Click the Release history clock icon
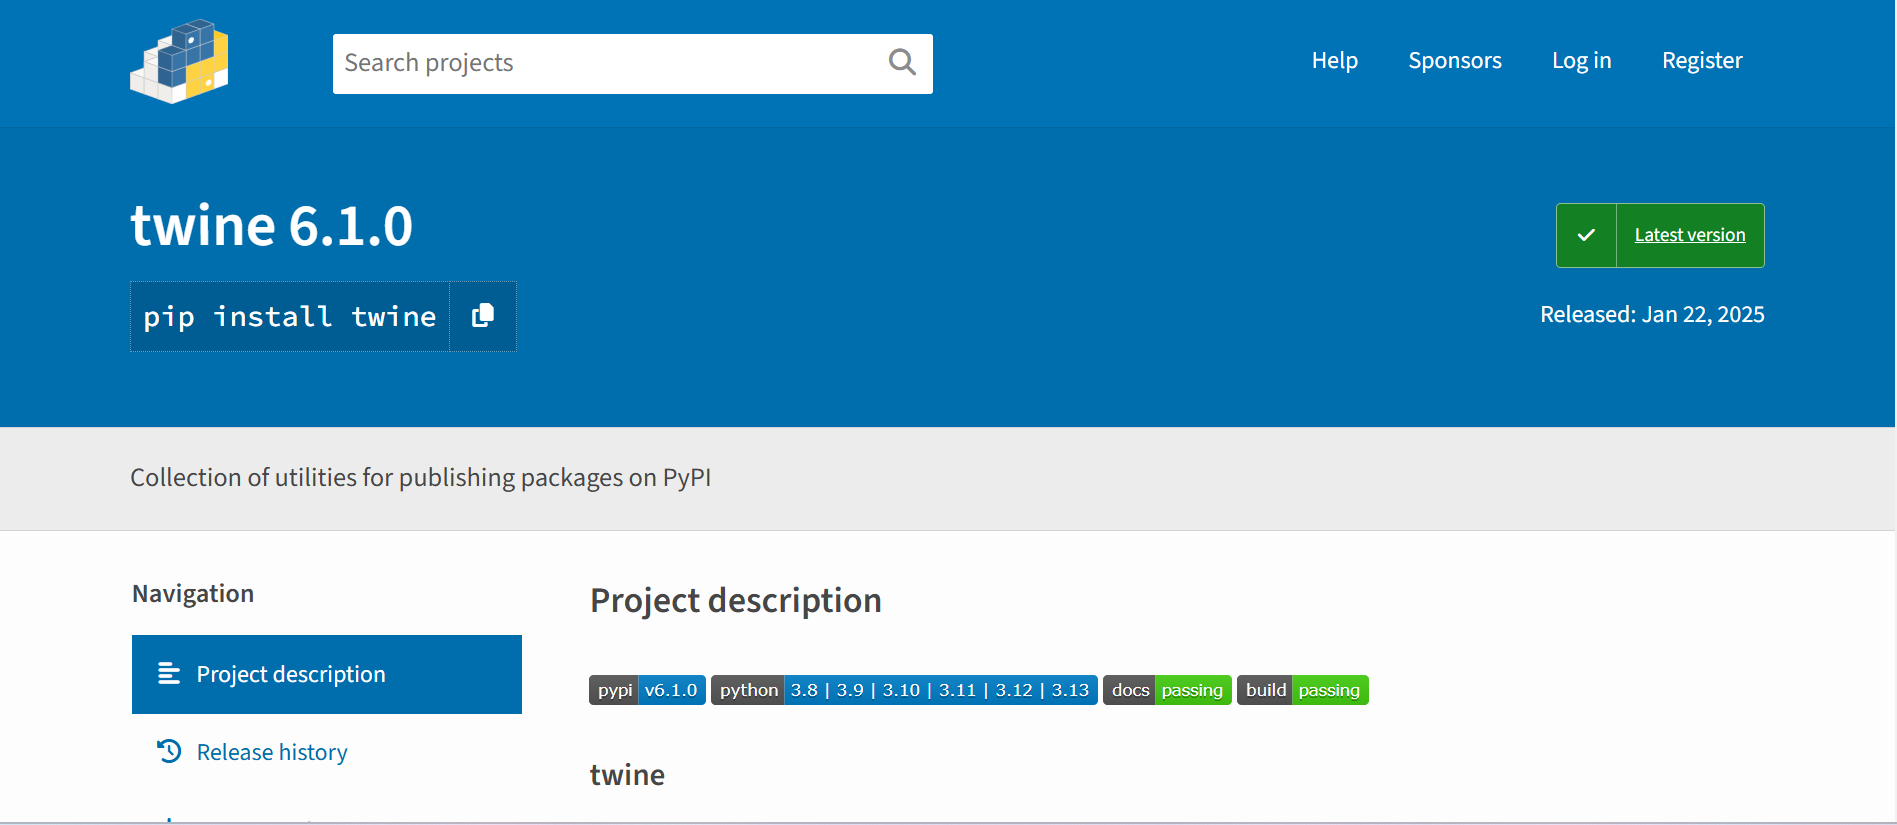The height and width of the screenshot is (825, 1897). point(169,751)
